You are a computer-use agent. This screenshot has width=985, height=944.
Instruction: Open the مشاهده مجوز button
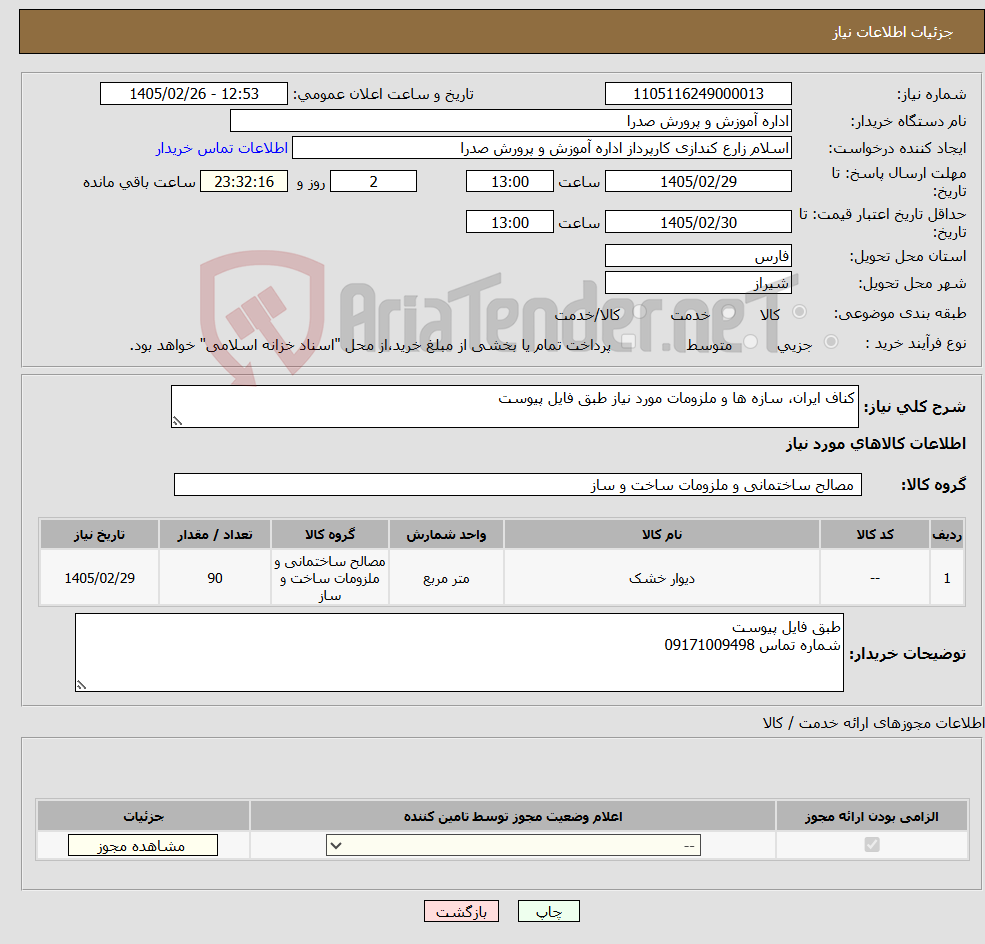pyautogui.click(x=143, y=845)
